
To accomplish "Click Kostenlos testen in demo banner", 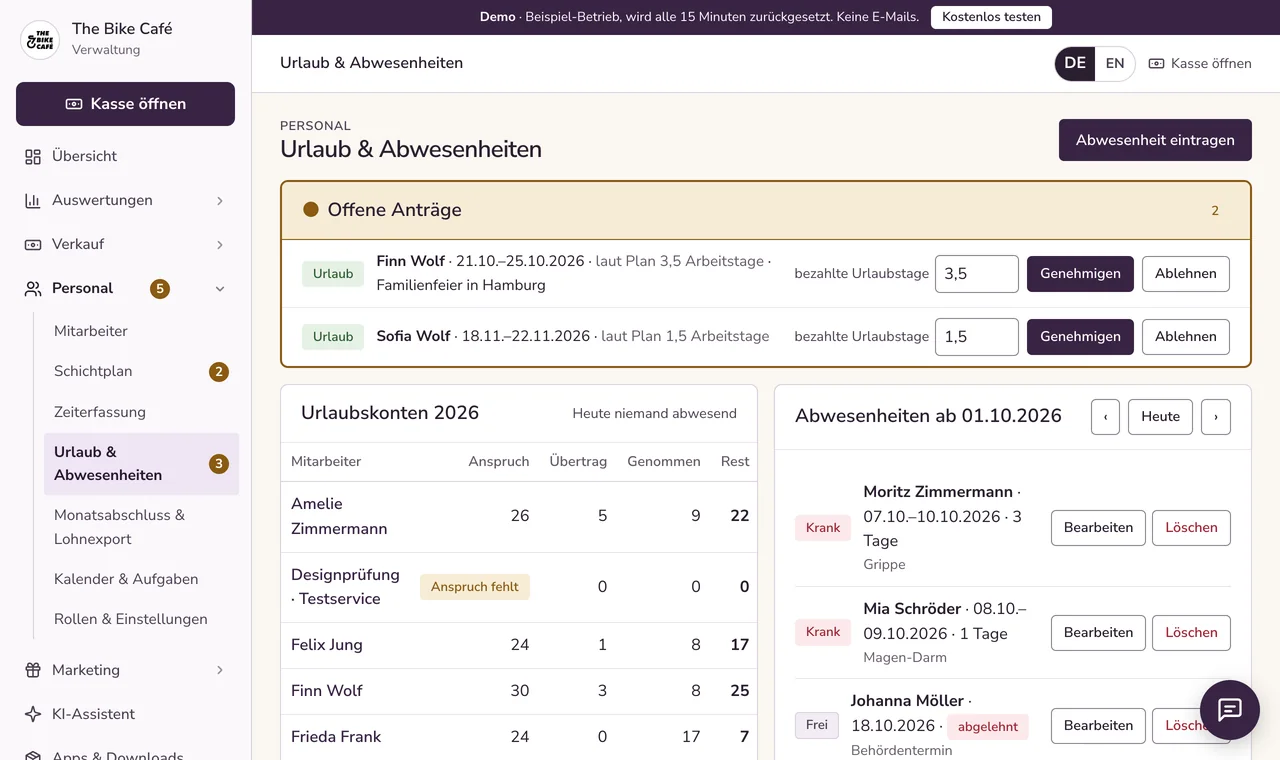I will tap(991, 17).
